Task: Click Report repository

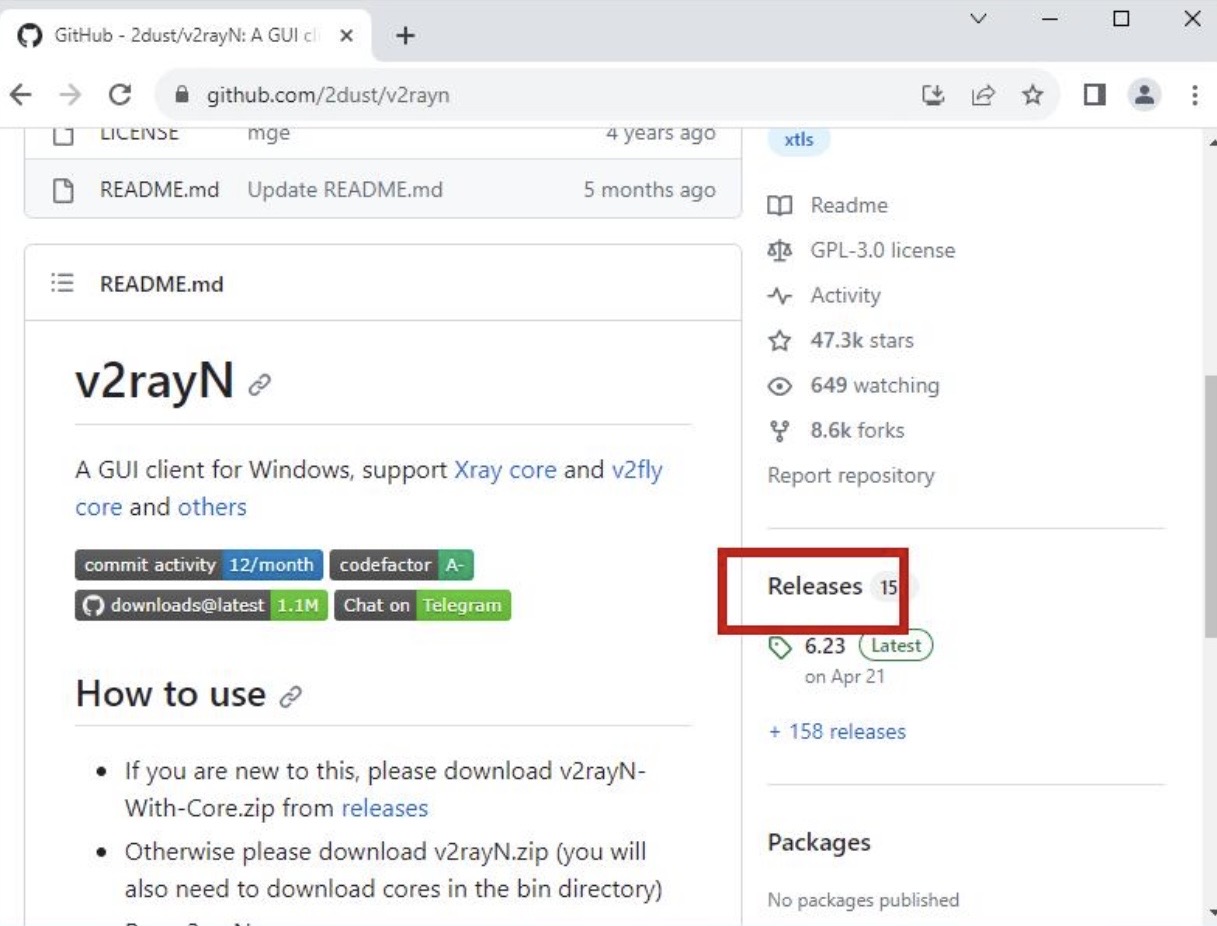Action: pos(851,475)
